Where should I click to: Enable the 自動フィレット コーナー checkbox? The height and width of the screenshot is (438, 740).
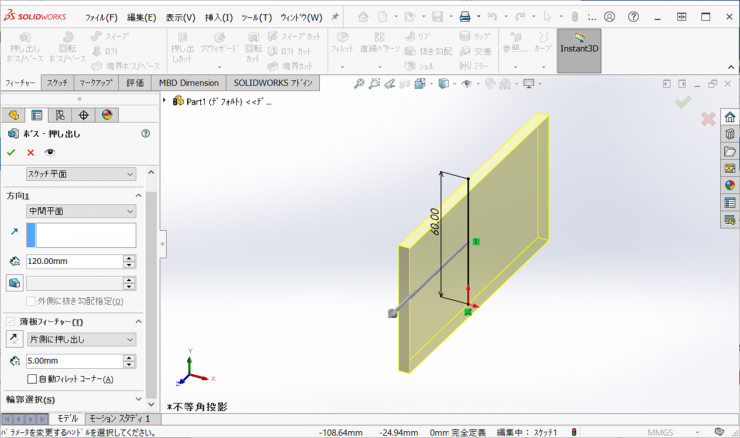tap(32, 379)
